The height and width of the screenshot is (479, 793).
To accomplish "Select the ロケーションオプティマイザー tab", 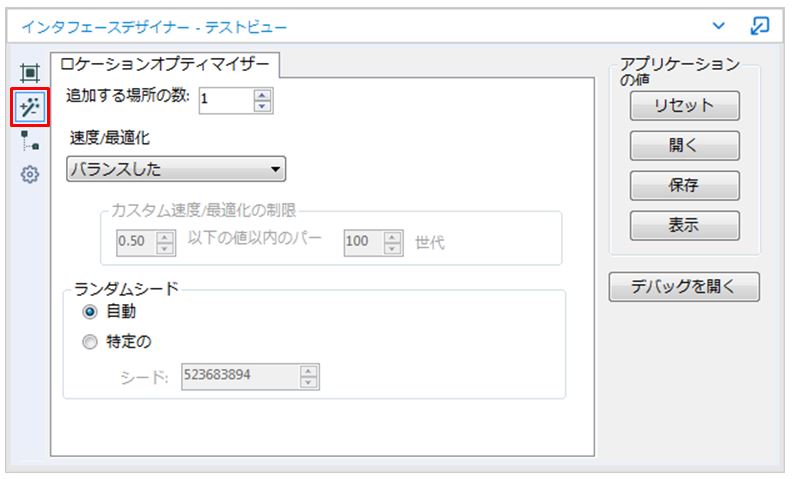I will [164, 65].
